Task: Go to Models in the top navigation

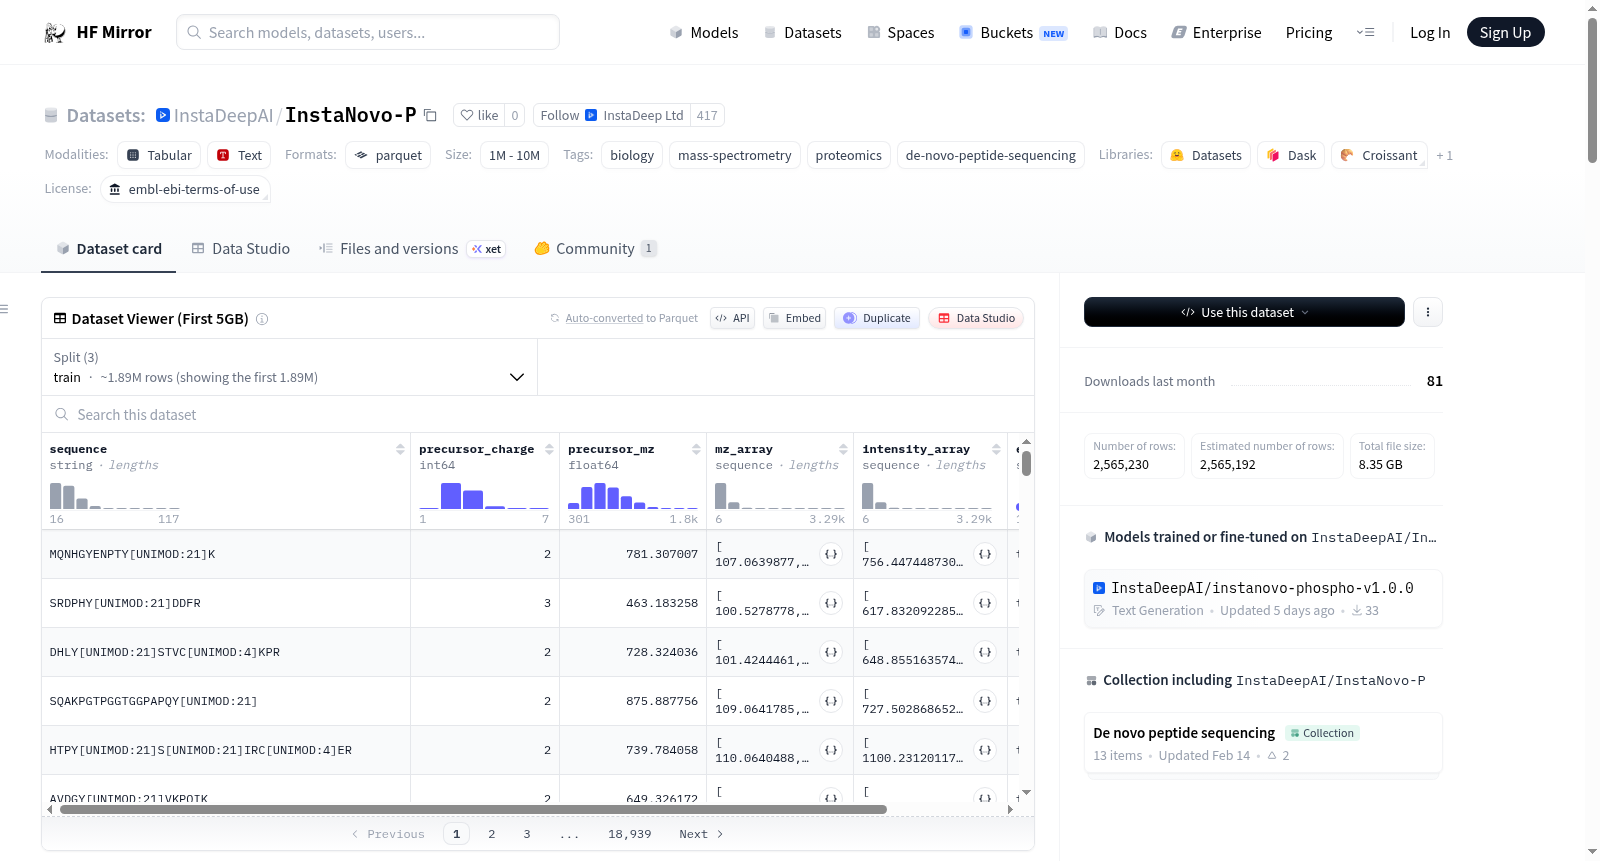Action: pos(704,32)
